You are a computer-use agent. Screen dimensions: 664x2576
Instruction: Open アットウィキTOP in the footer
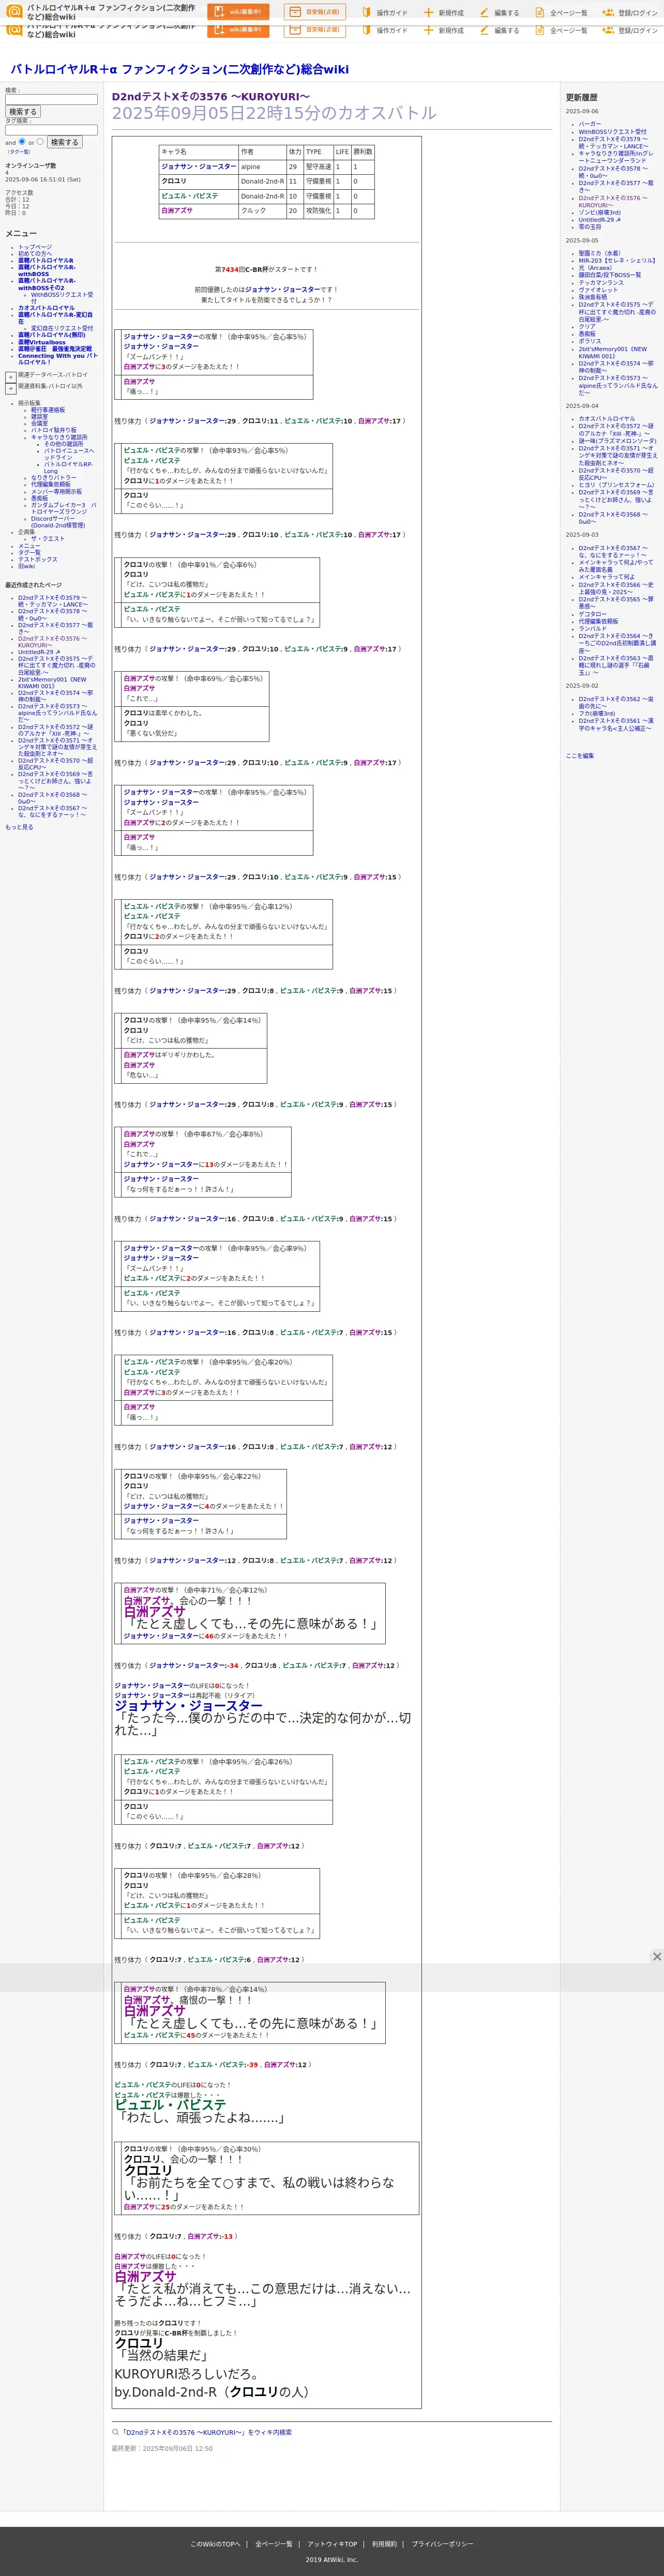pos(332,2543)
